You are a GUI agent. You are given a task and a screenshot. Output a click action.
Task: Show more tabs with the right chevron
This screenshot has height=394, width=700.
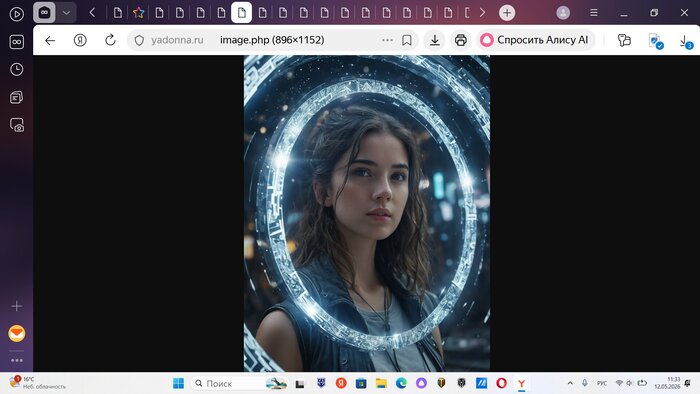[482, 12]
